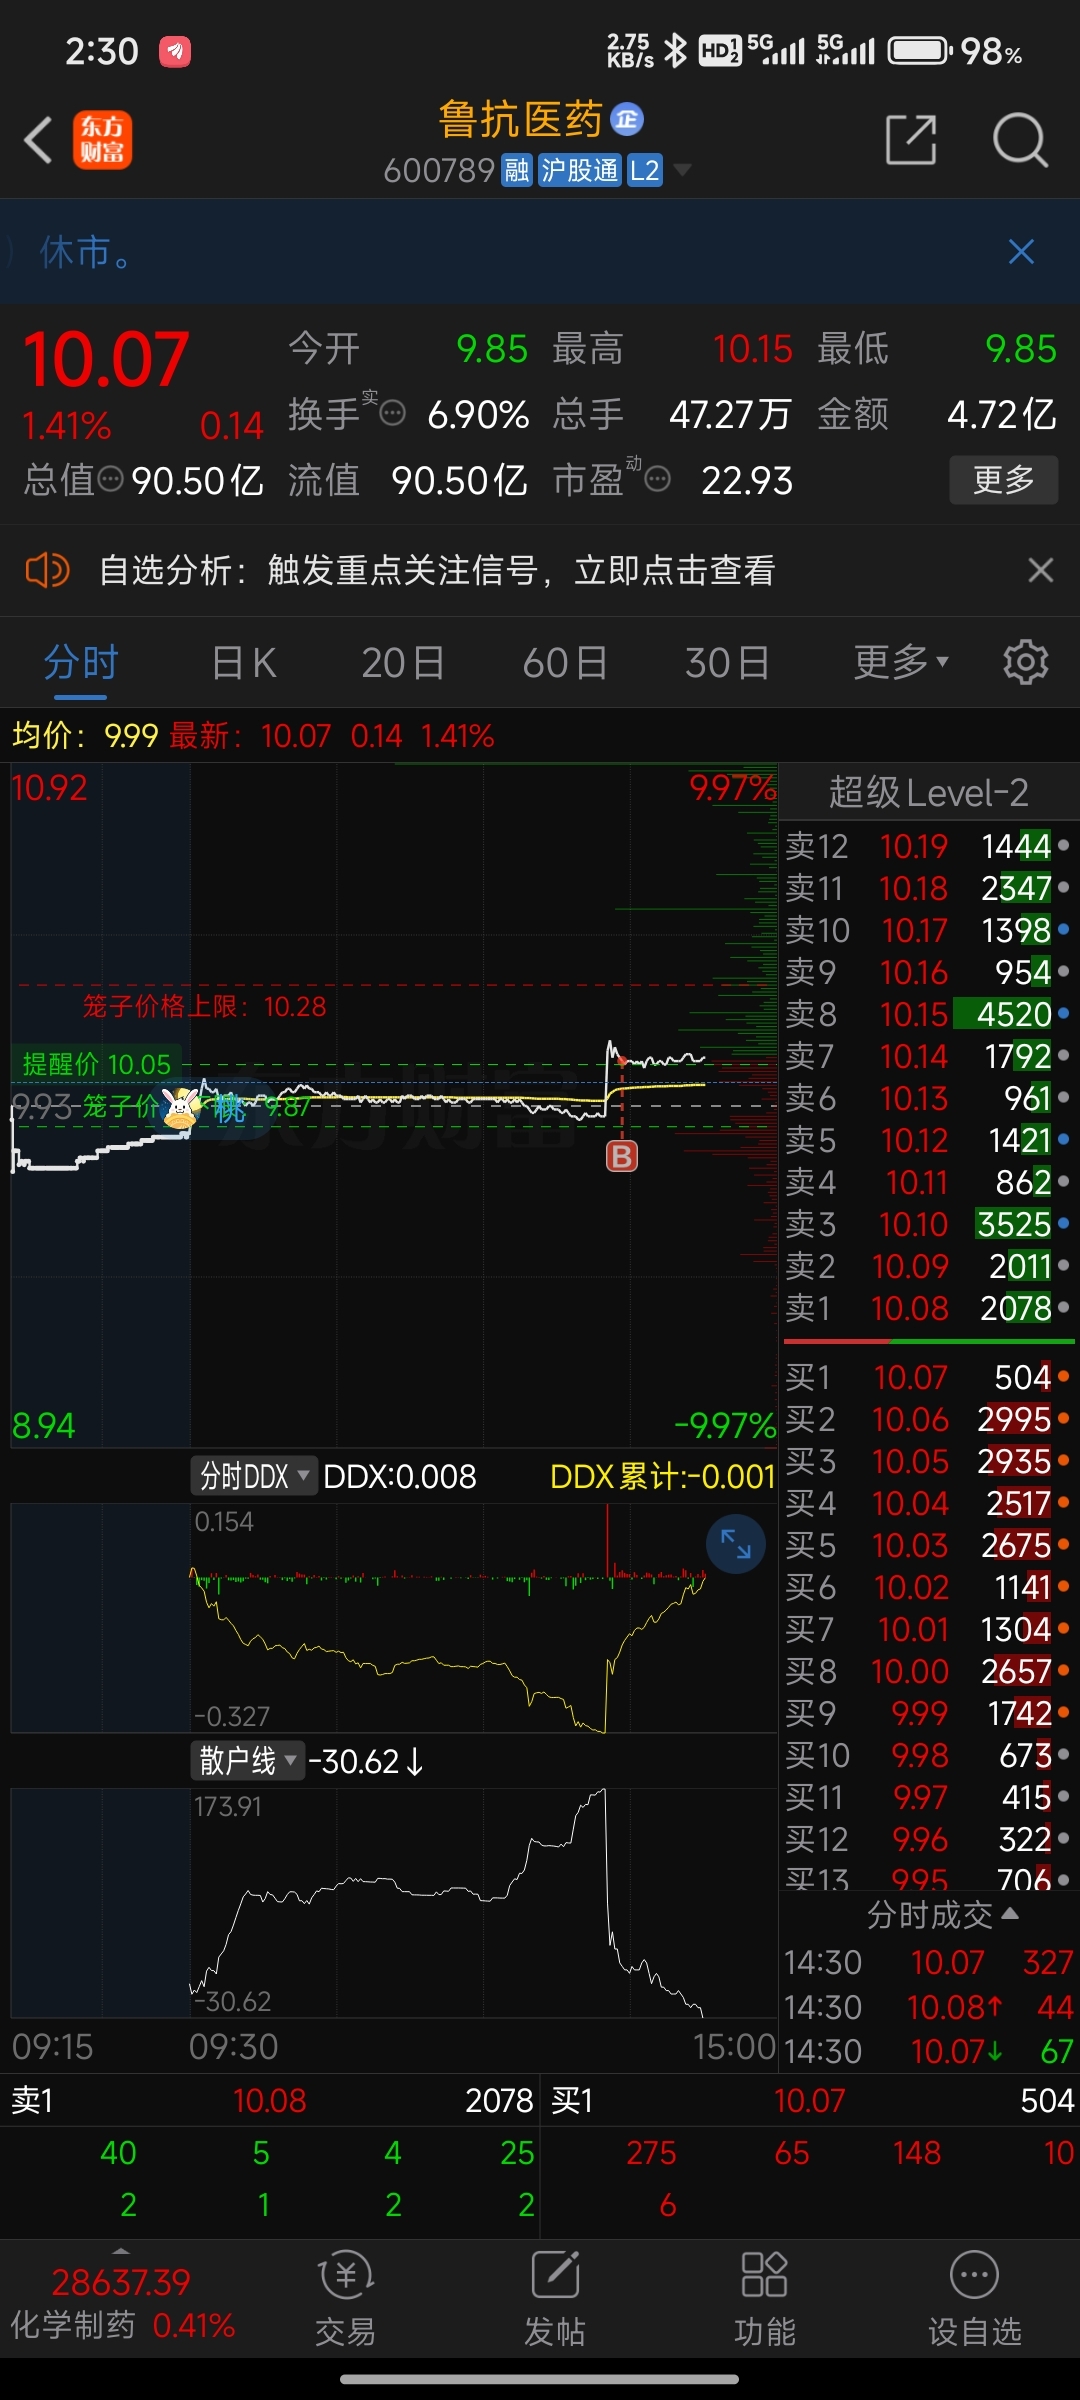
Task: Tap the 275 buy queue order
Action: (x=651, y=2153)
